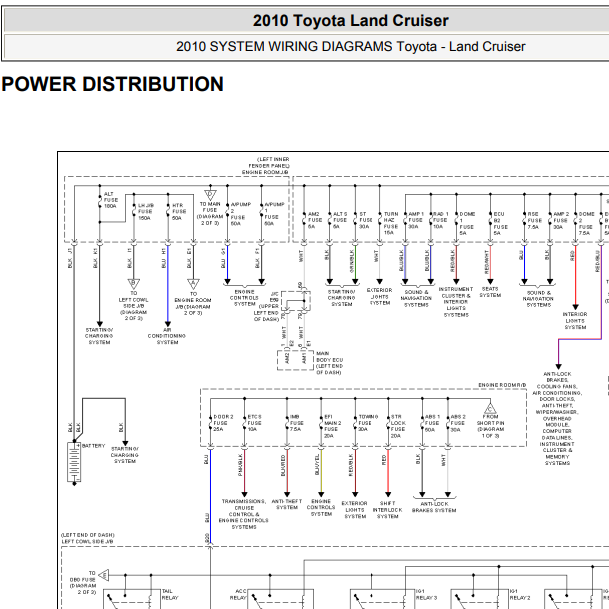
Task: Click the 'SEATS SYSTEM' label
Action: [x=490, y=292]
